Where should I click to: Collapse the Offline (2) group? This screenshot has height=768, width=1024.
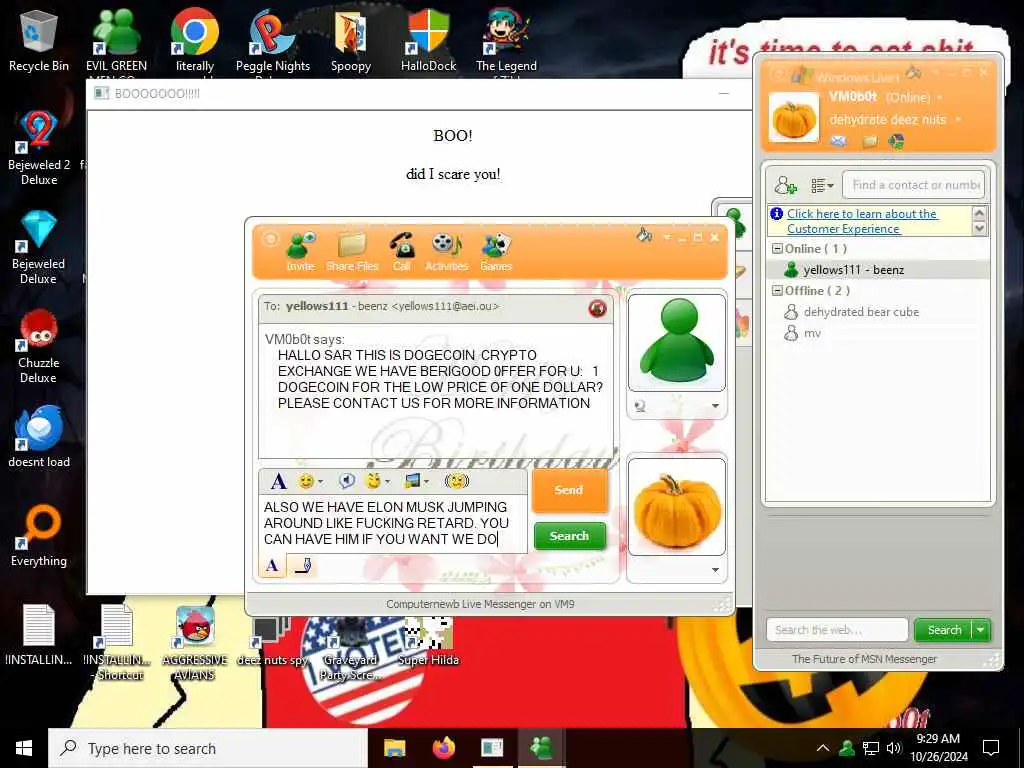click(x=777, y=291)
